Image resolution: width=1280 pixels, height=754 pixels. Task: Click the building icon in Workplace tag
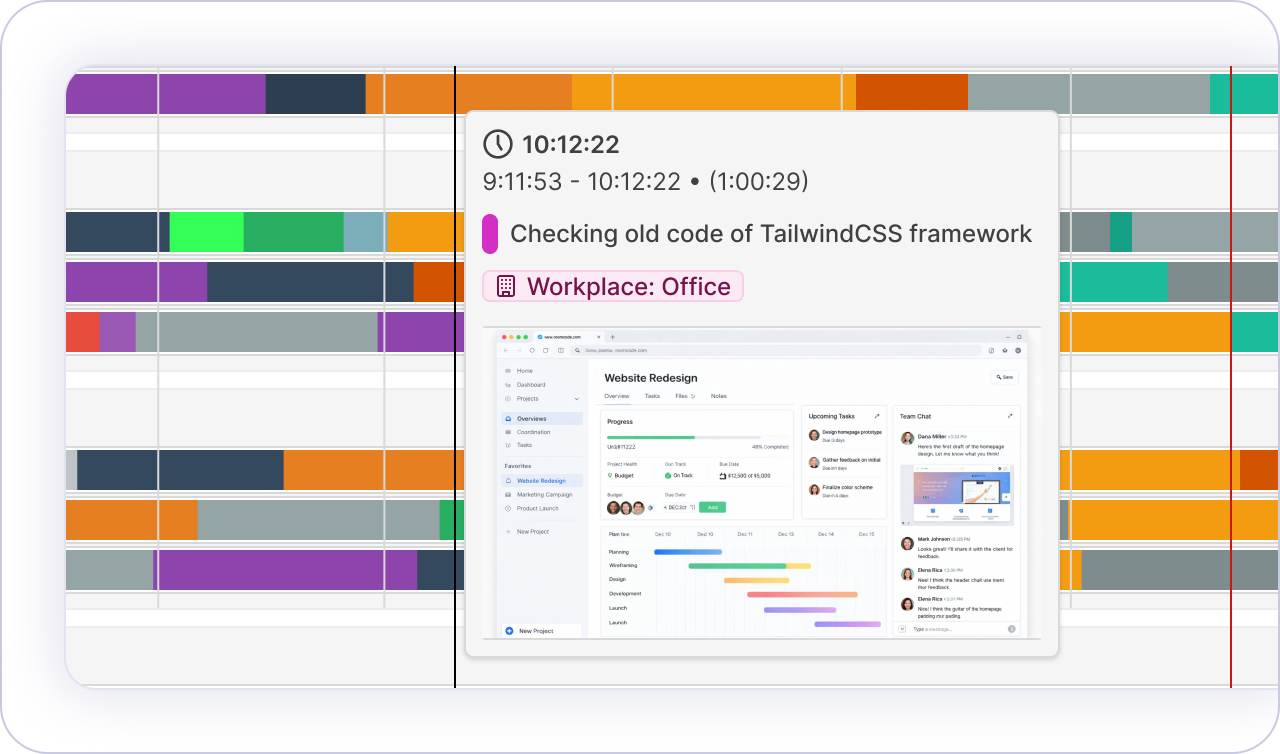[x=506, y=287]
